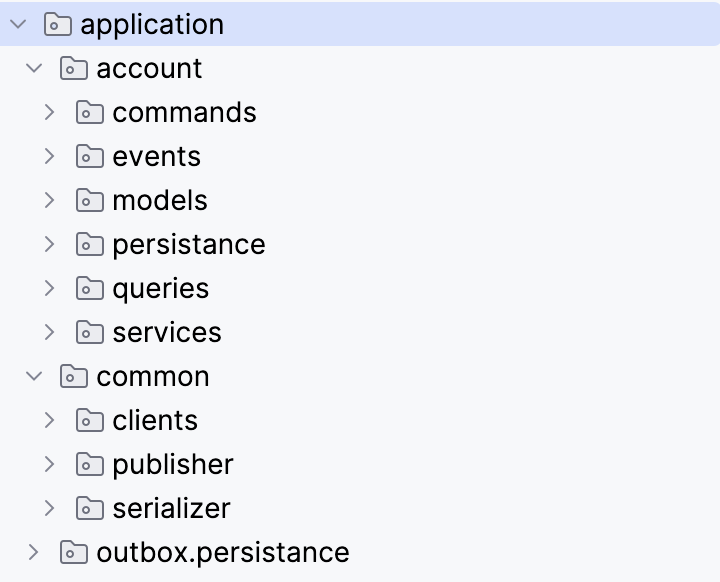Click the account package folder icon
720x582 pixels.
[x=74, y=69]
